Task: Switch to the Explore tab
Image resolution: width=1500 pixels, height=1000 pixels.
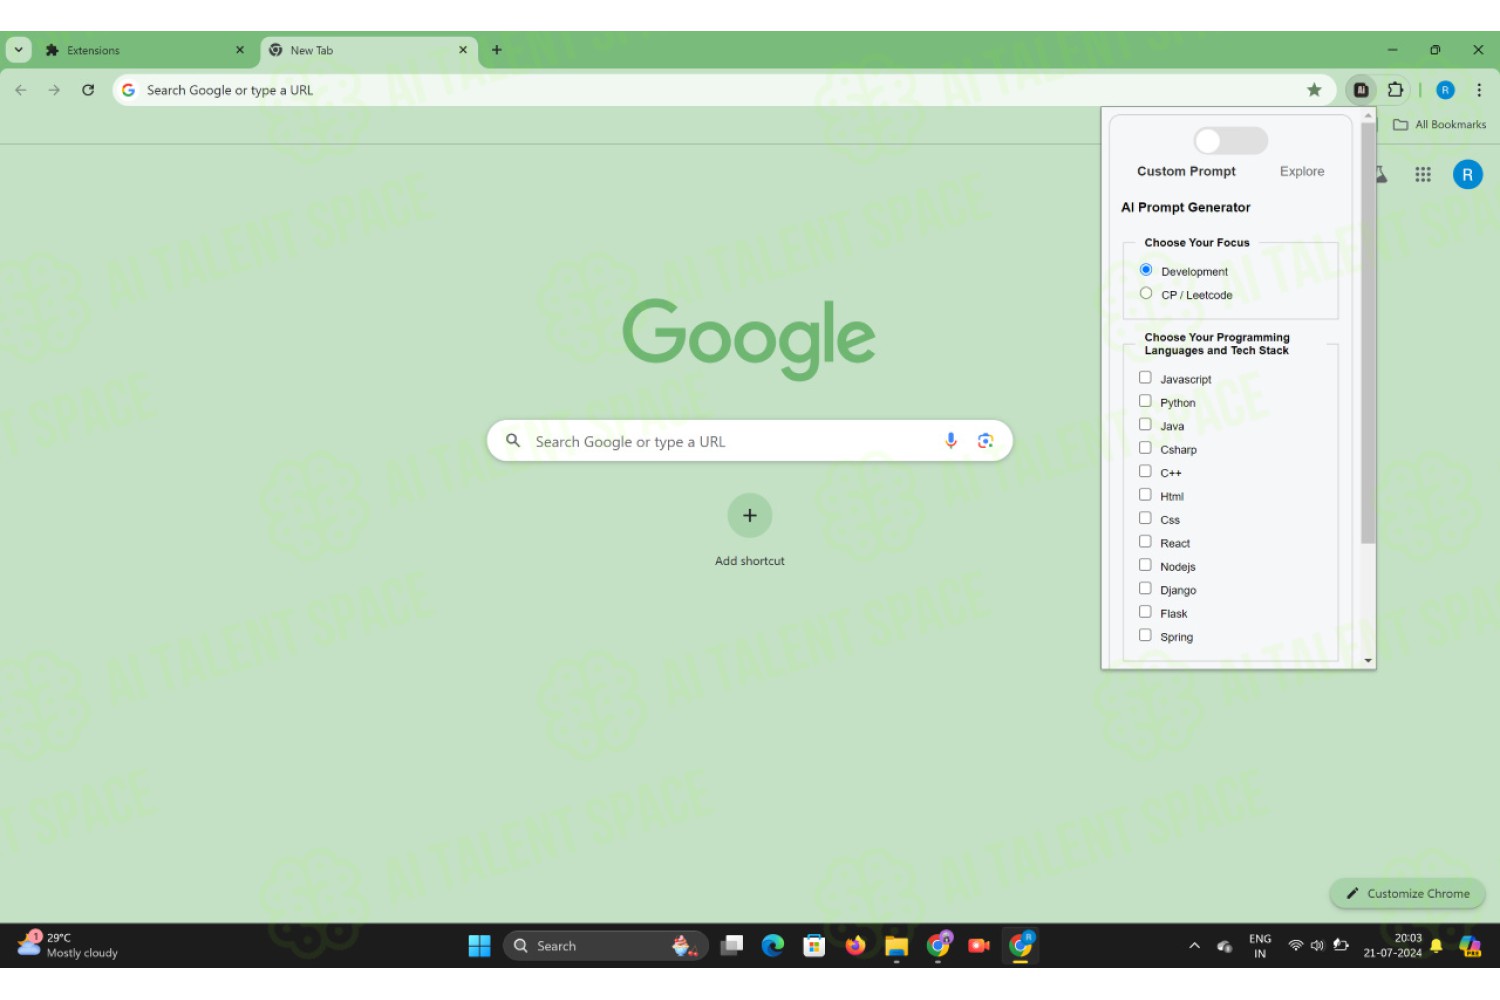Action: [1302, 171]
